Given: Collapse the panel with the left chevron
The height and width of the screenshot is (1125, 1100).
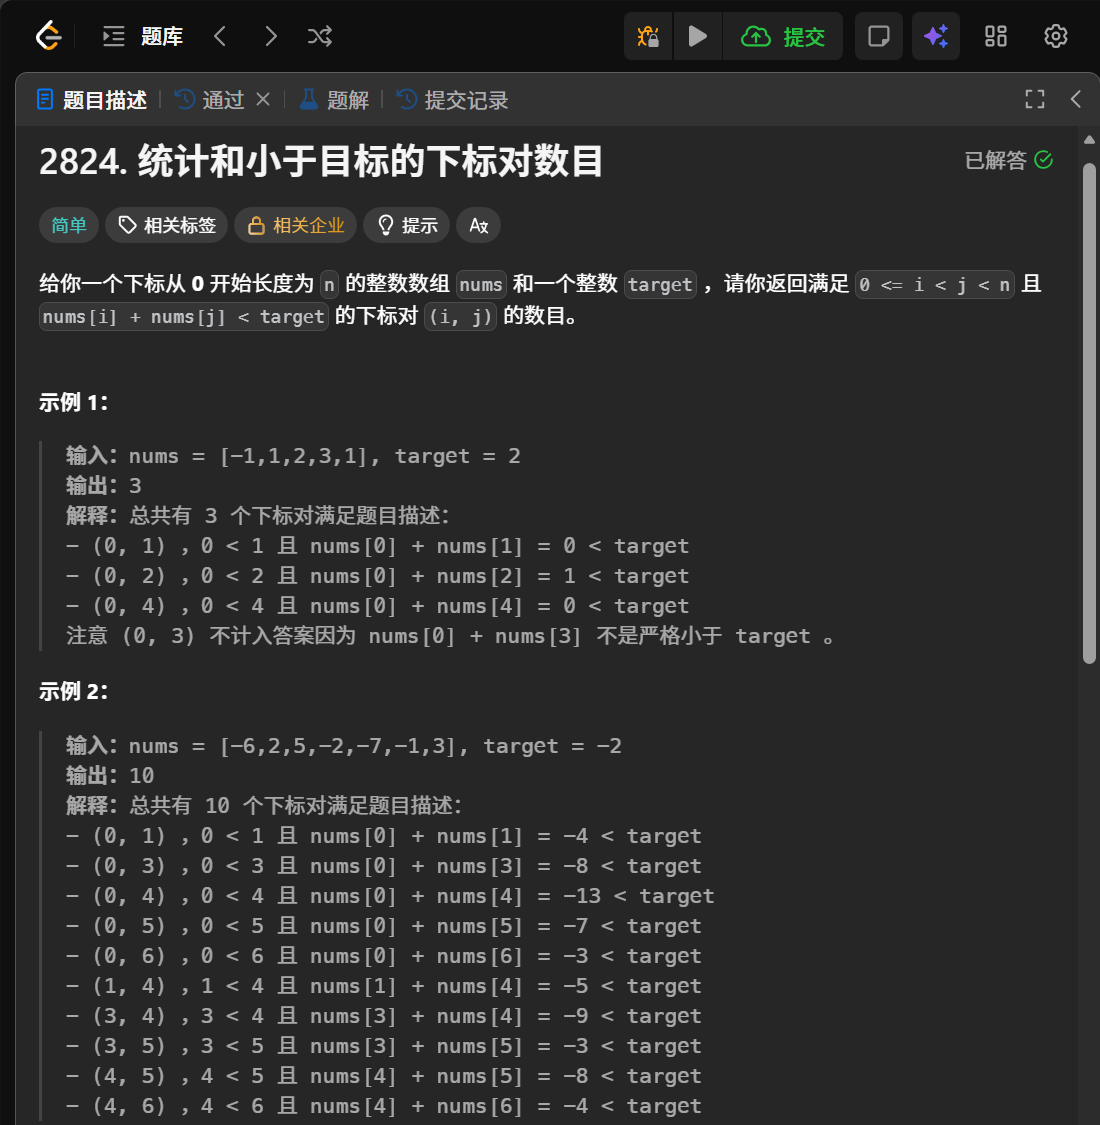Looking at the screenshot, I should pyautogui.click(x=1075, y=99).
